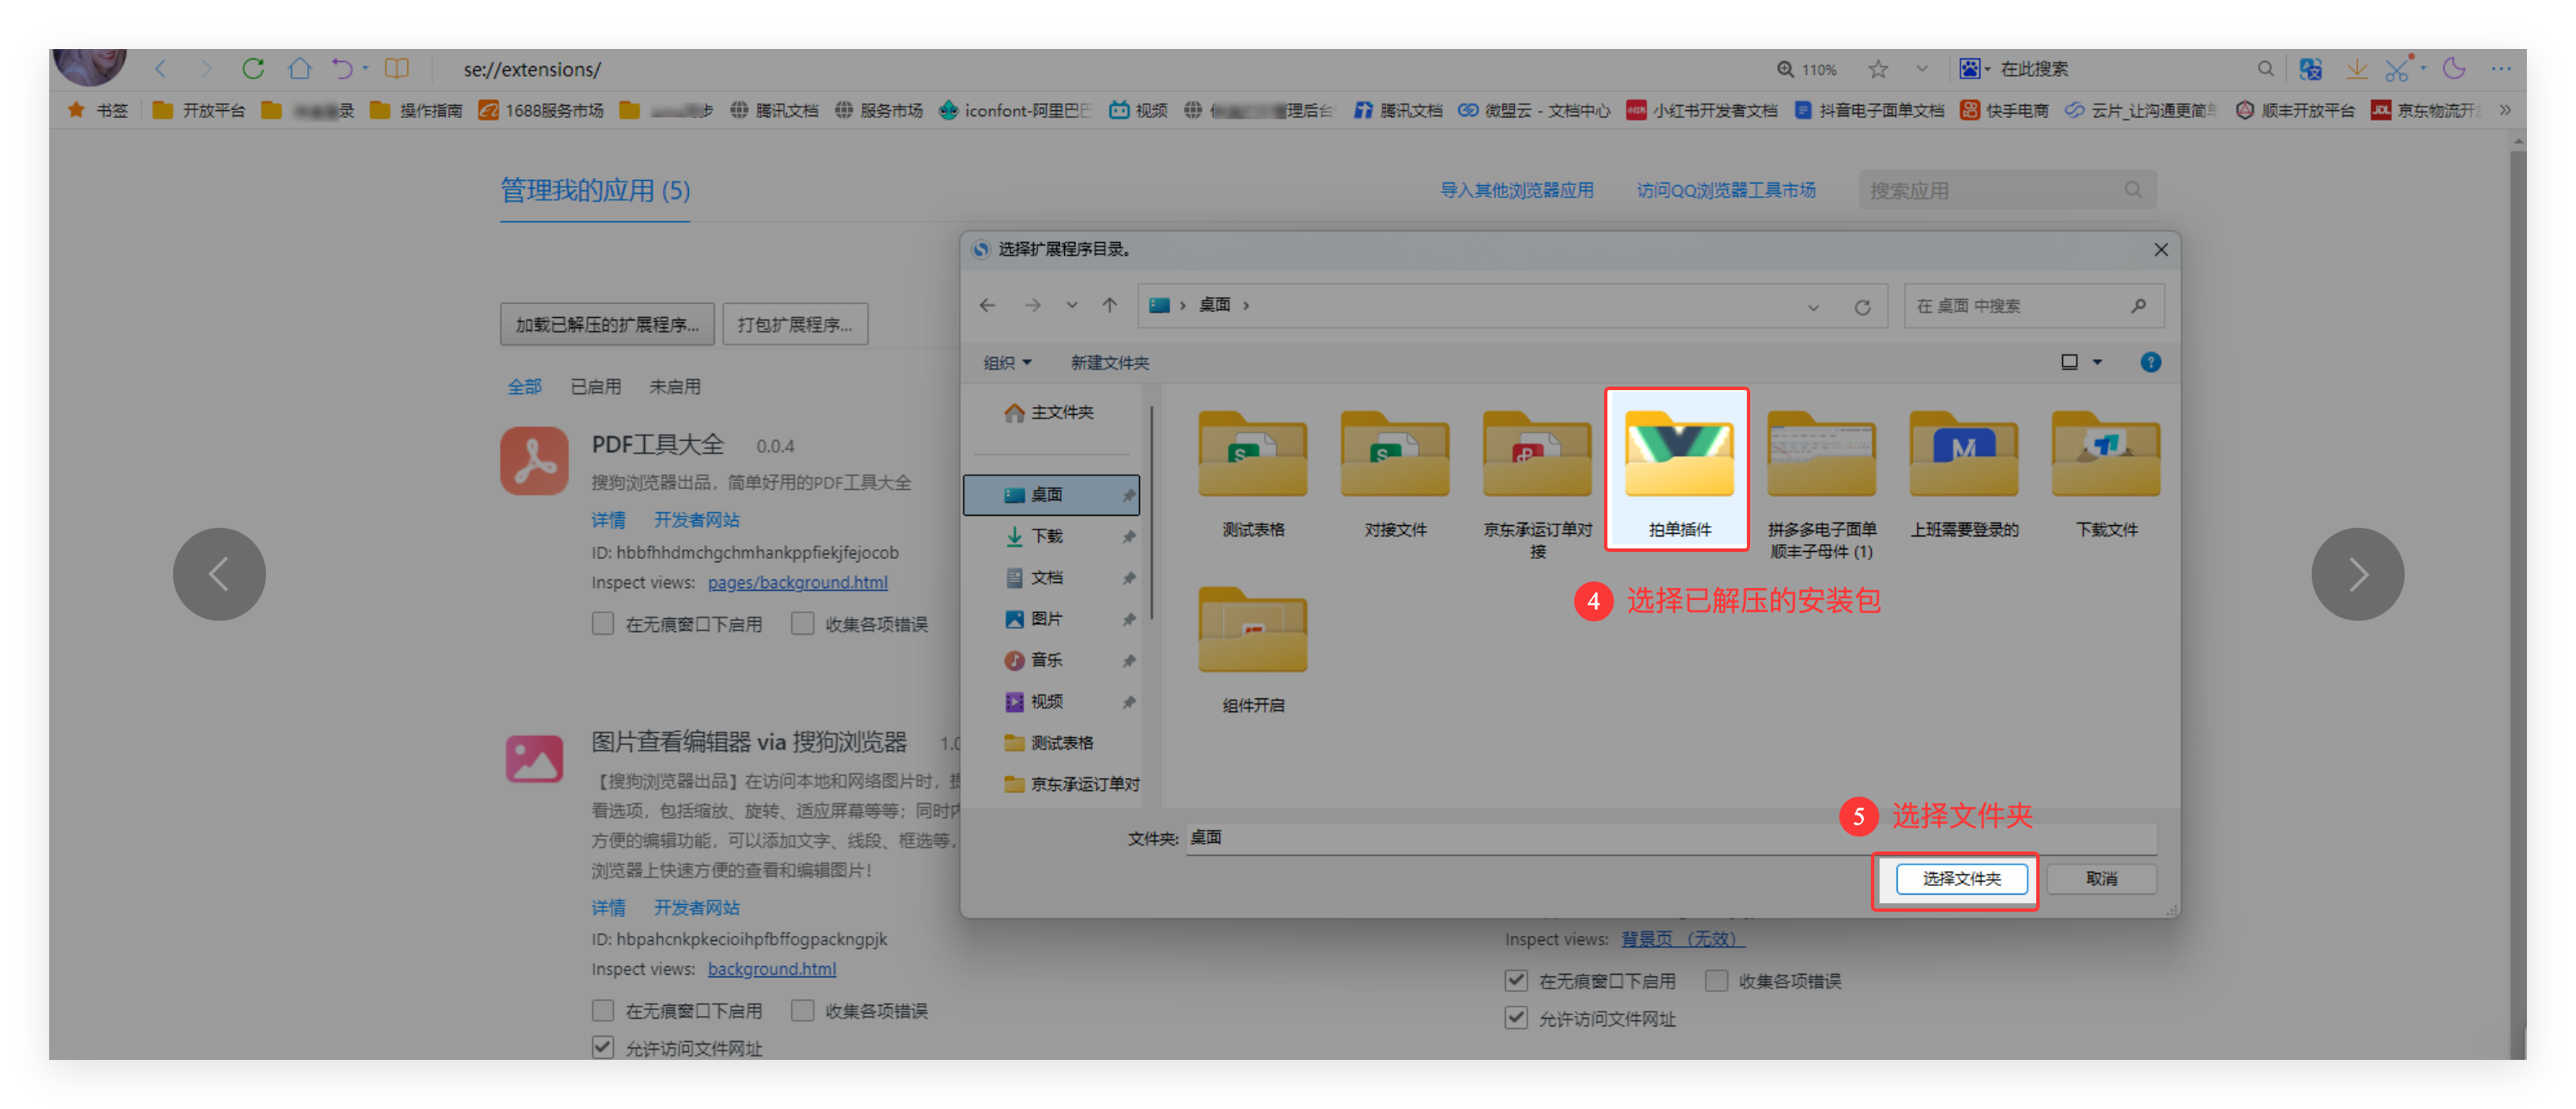Viewport: 2576px width, 1109px height.
Task: Open the blue help icon in dialog
Action: (2150, 362)
